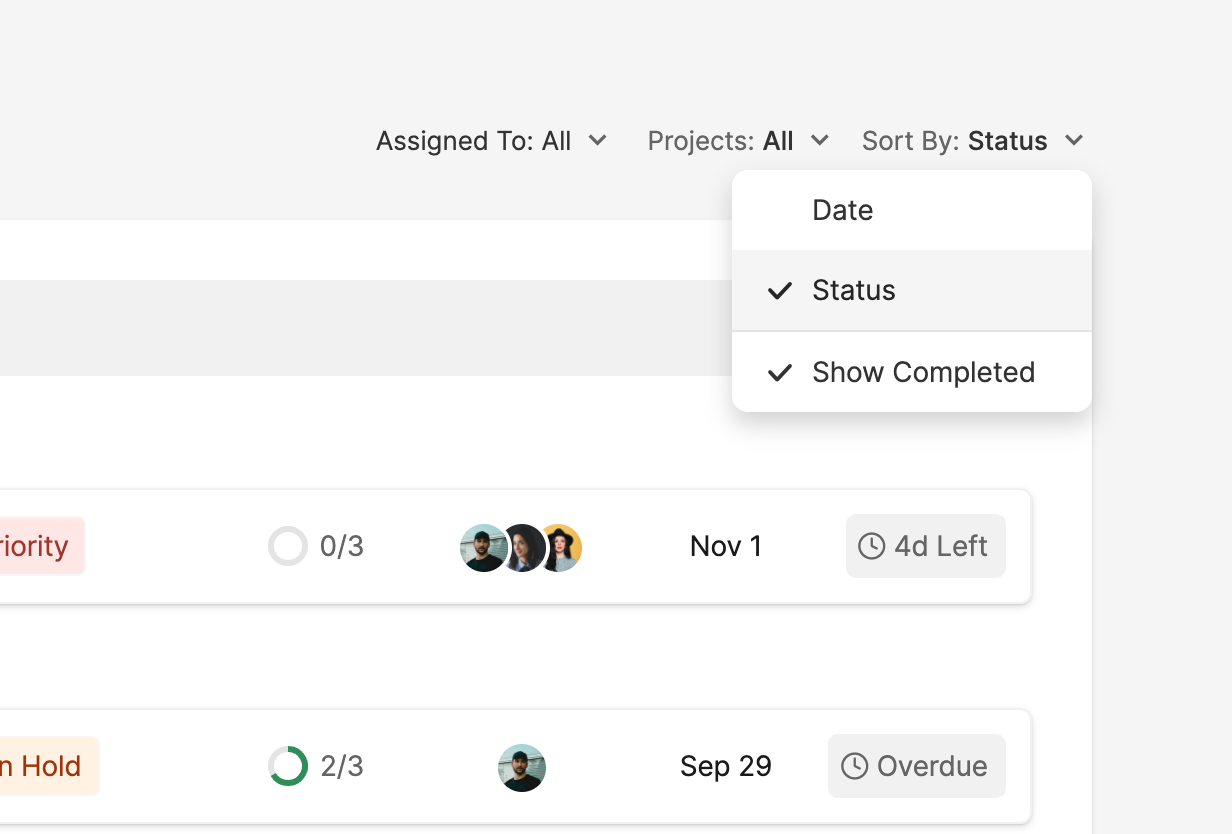Viewport: 1232px width, 834px height.
Task: Click the Sep 29 due date
Action: coord(726,766)
